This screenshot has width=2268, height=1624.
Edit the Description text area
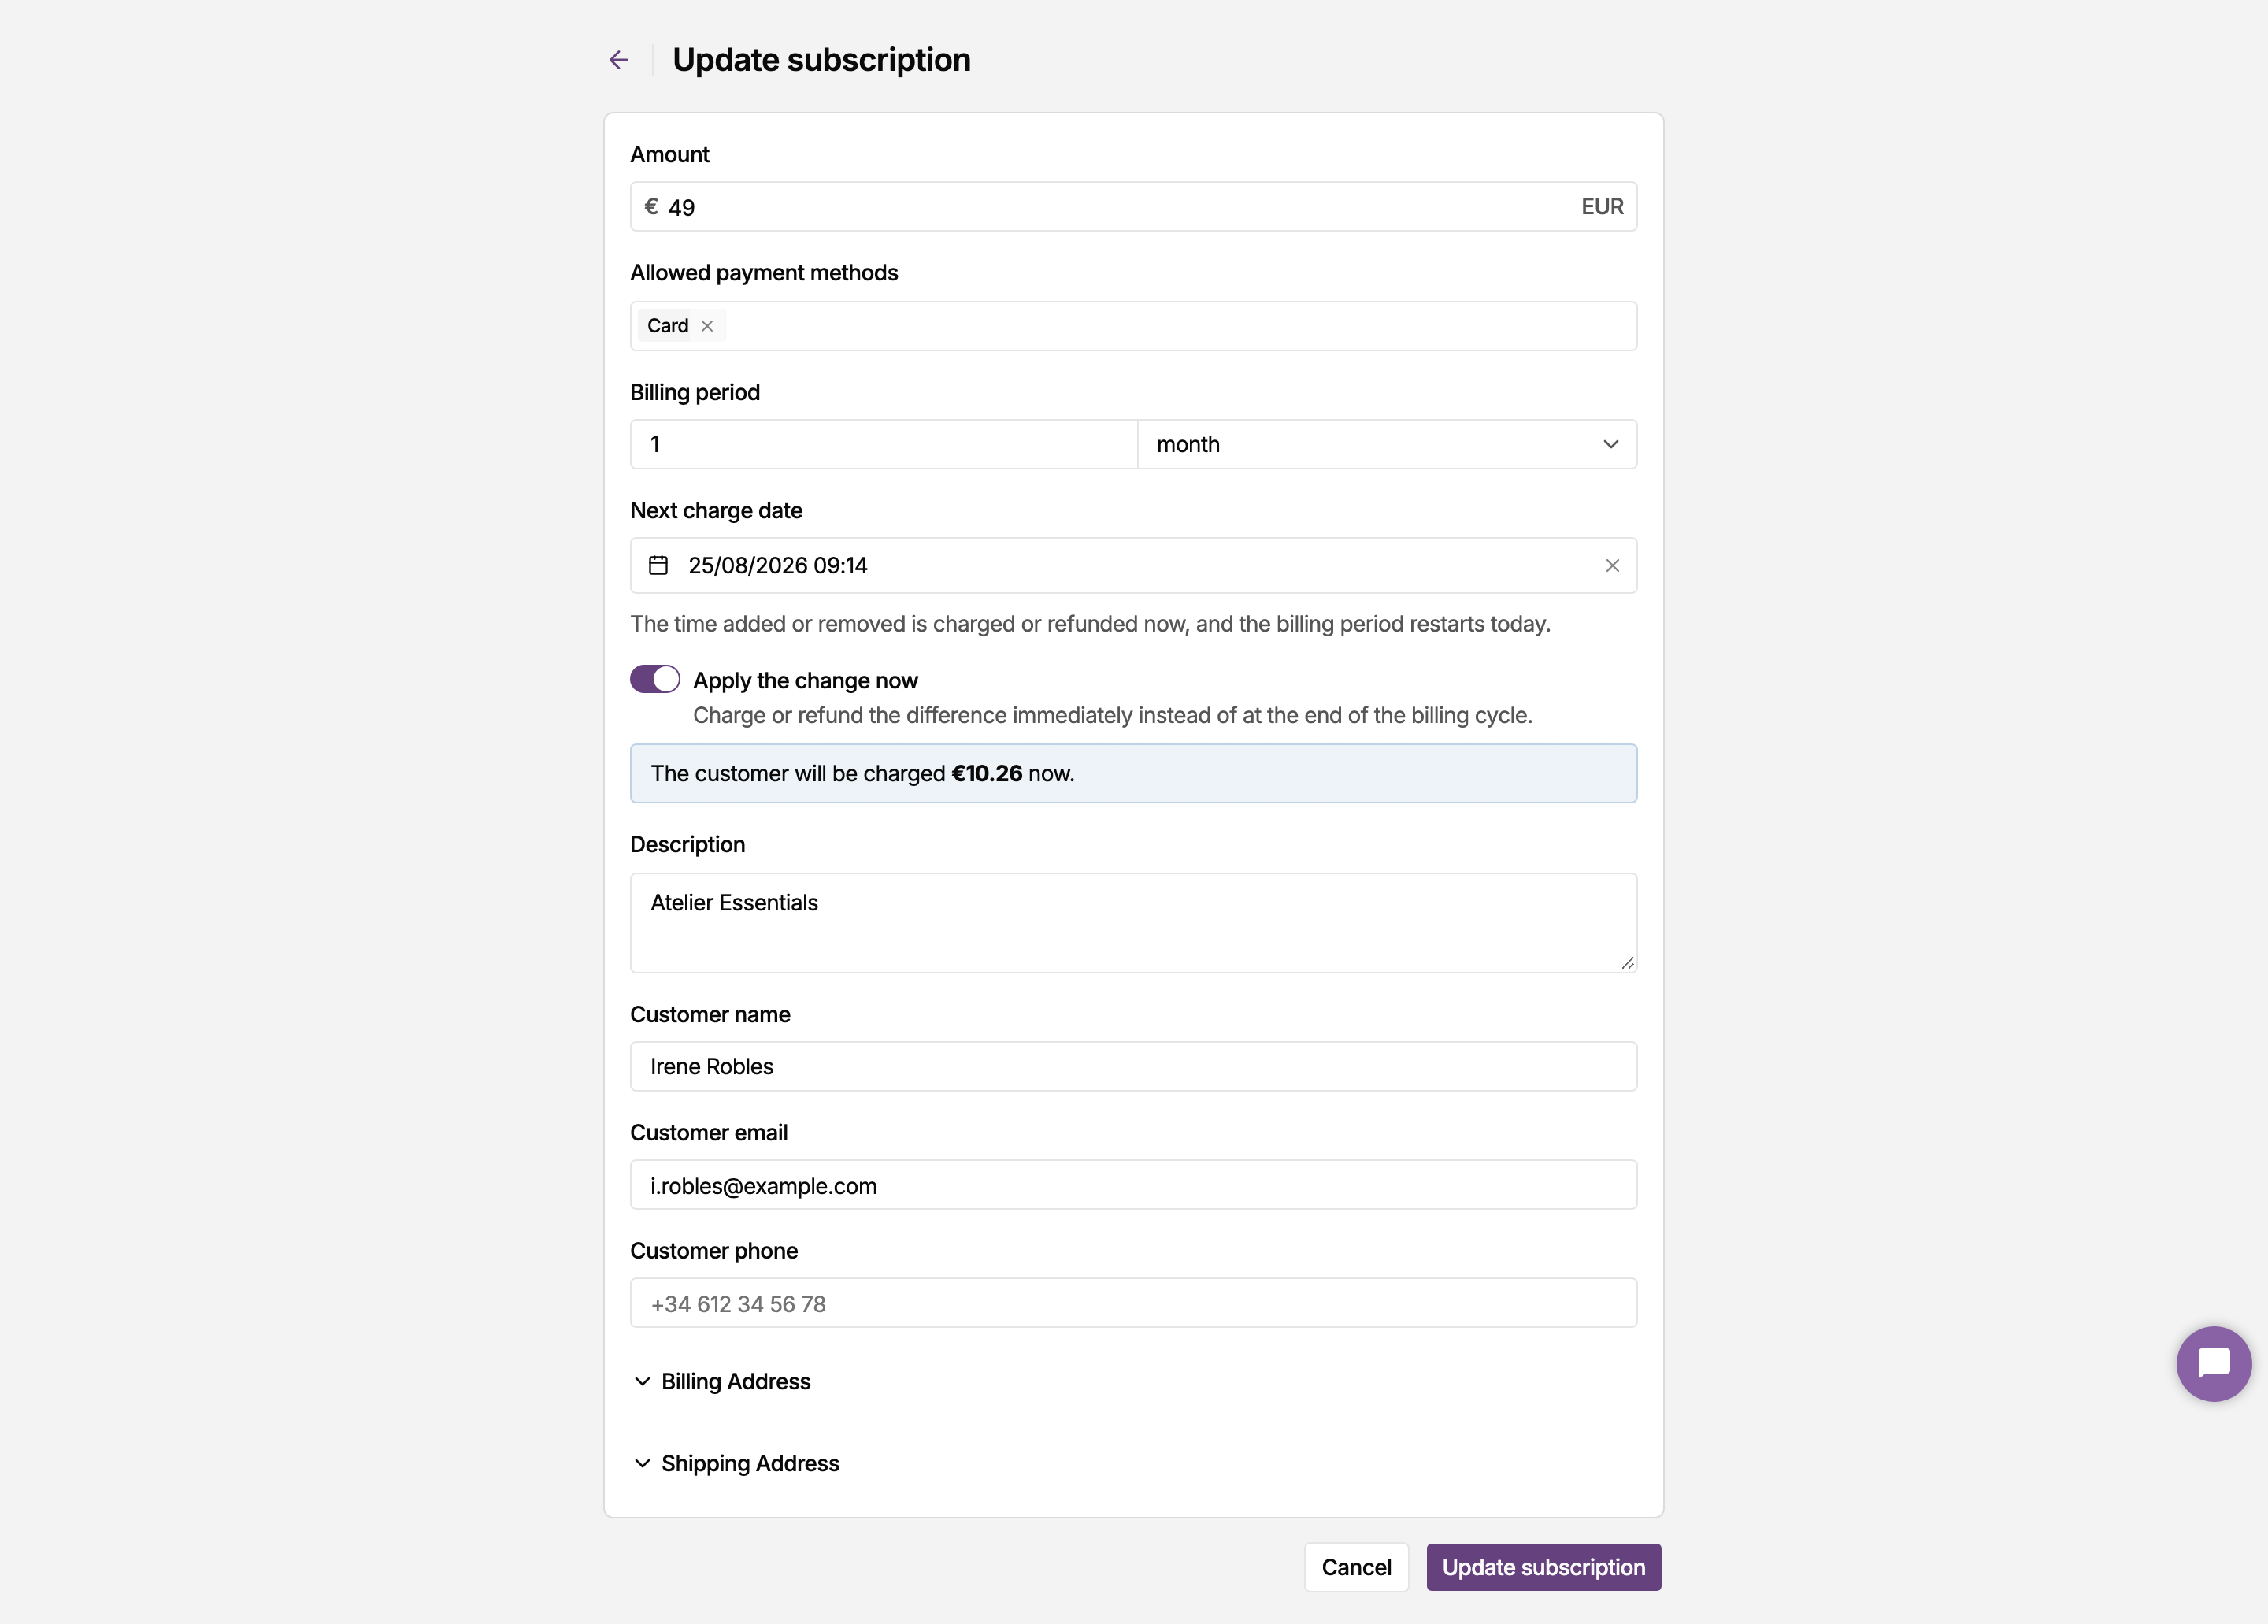(1133, 923)
